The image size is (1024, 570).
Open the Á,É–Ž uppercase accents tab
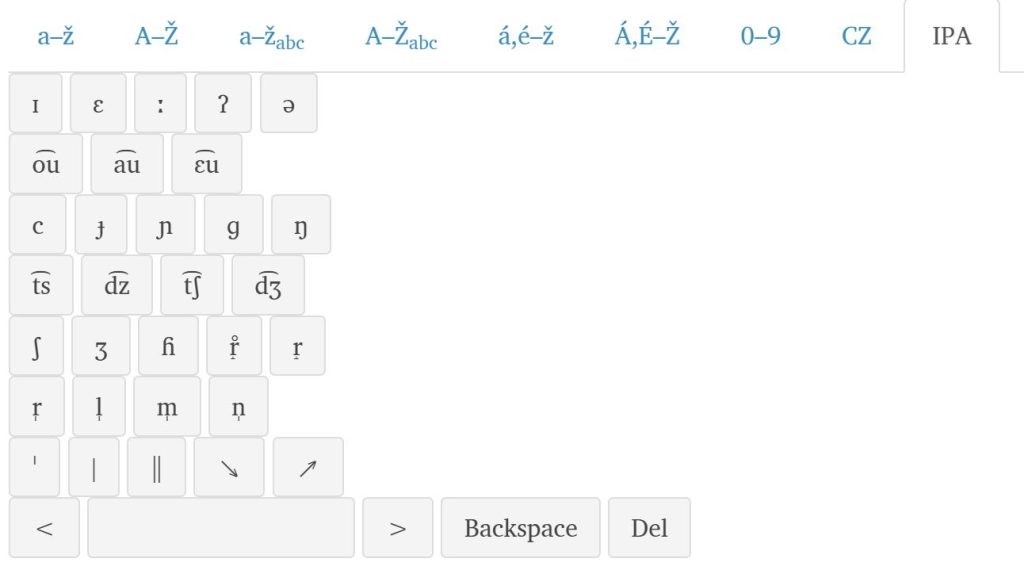[647, 36]
